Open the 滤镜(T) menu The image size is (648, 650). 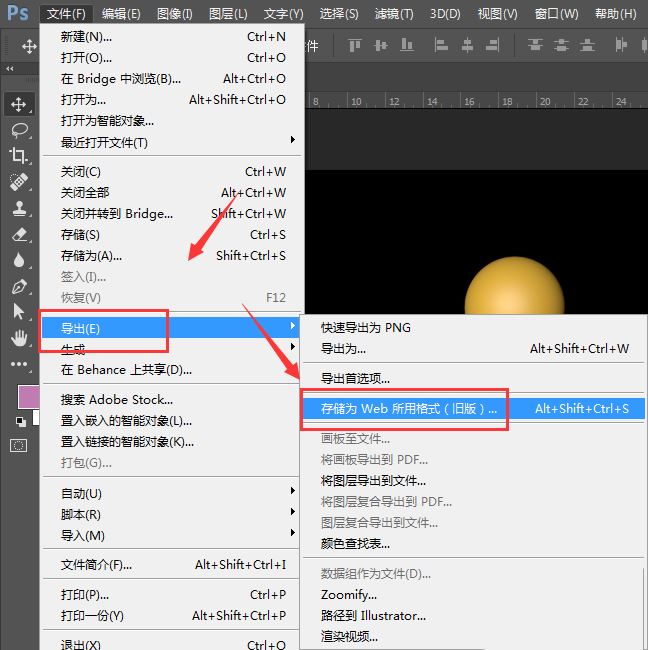[x=394, y=14]
